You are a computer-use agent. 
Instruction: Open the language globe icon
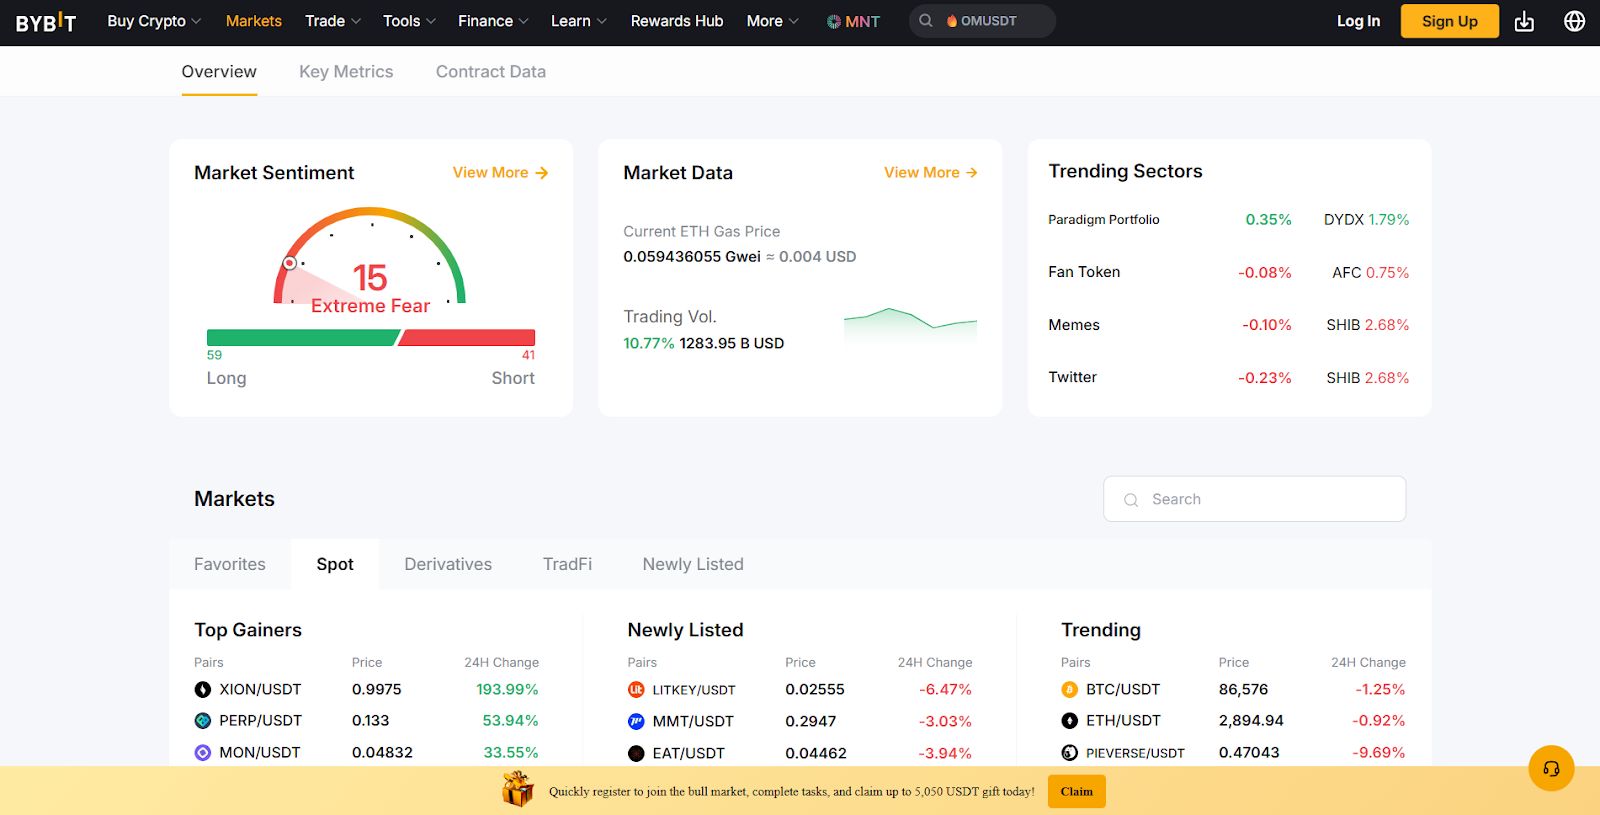pos(1574,21)
